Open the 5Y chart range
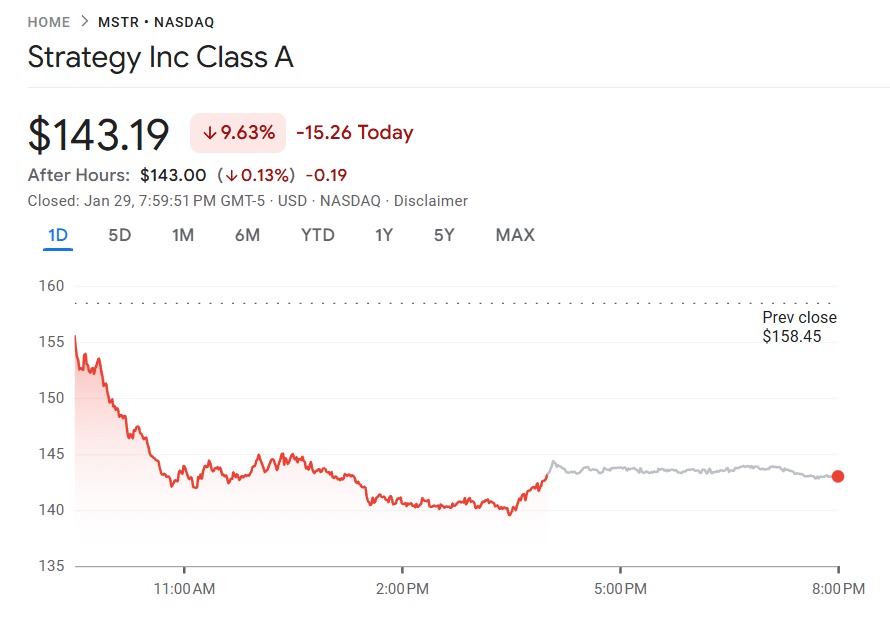Image resolution: width=890 pixels, height=619 pixels. [x=444, y=236]
